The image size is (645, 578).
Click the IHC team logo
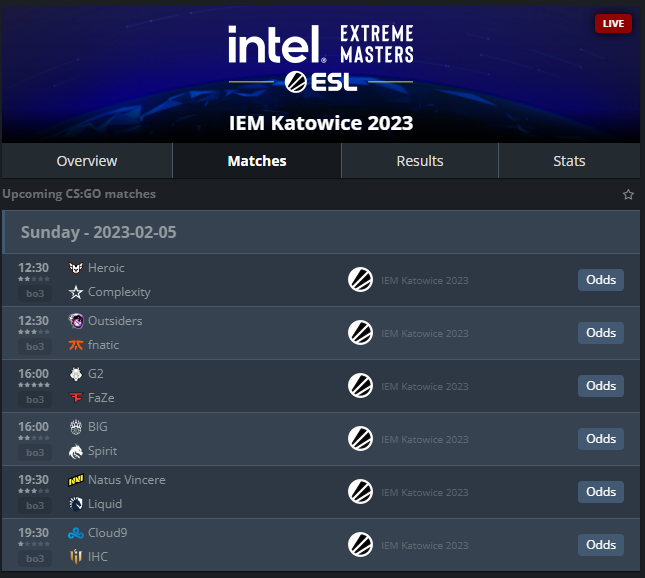click(76, 557)
